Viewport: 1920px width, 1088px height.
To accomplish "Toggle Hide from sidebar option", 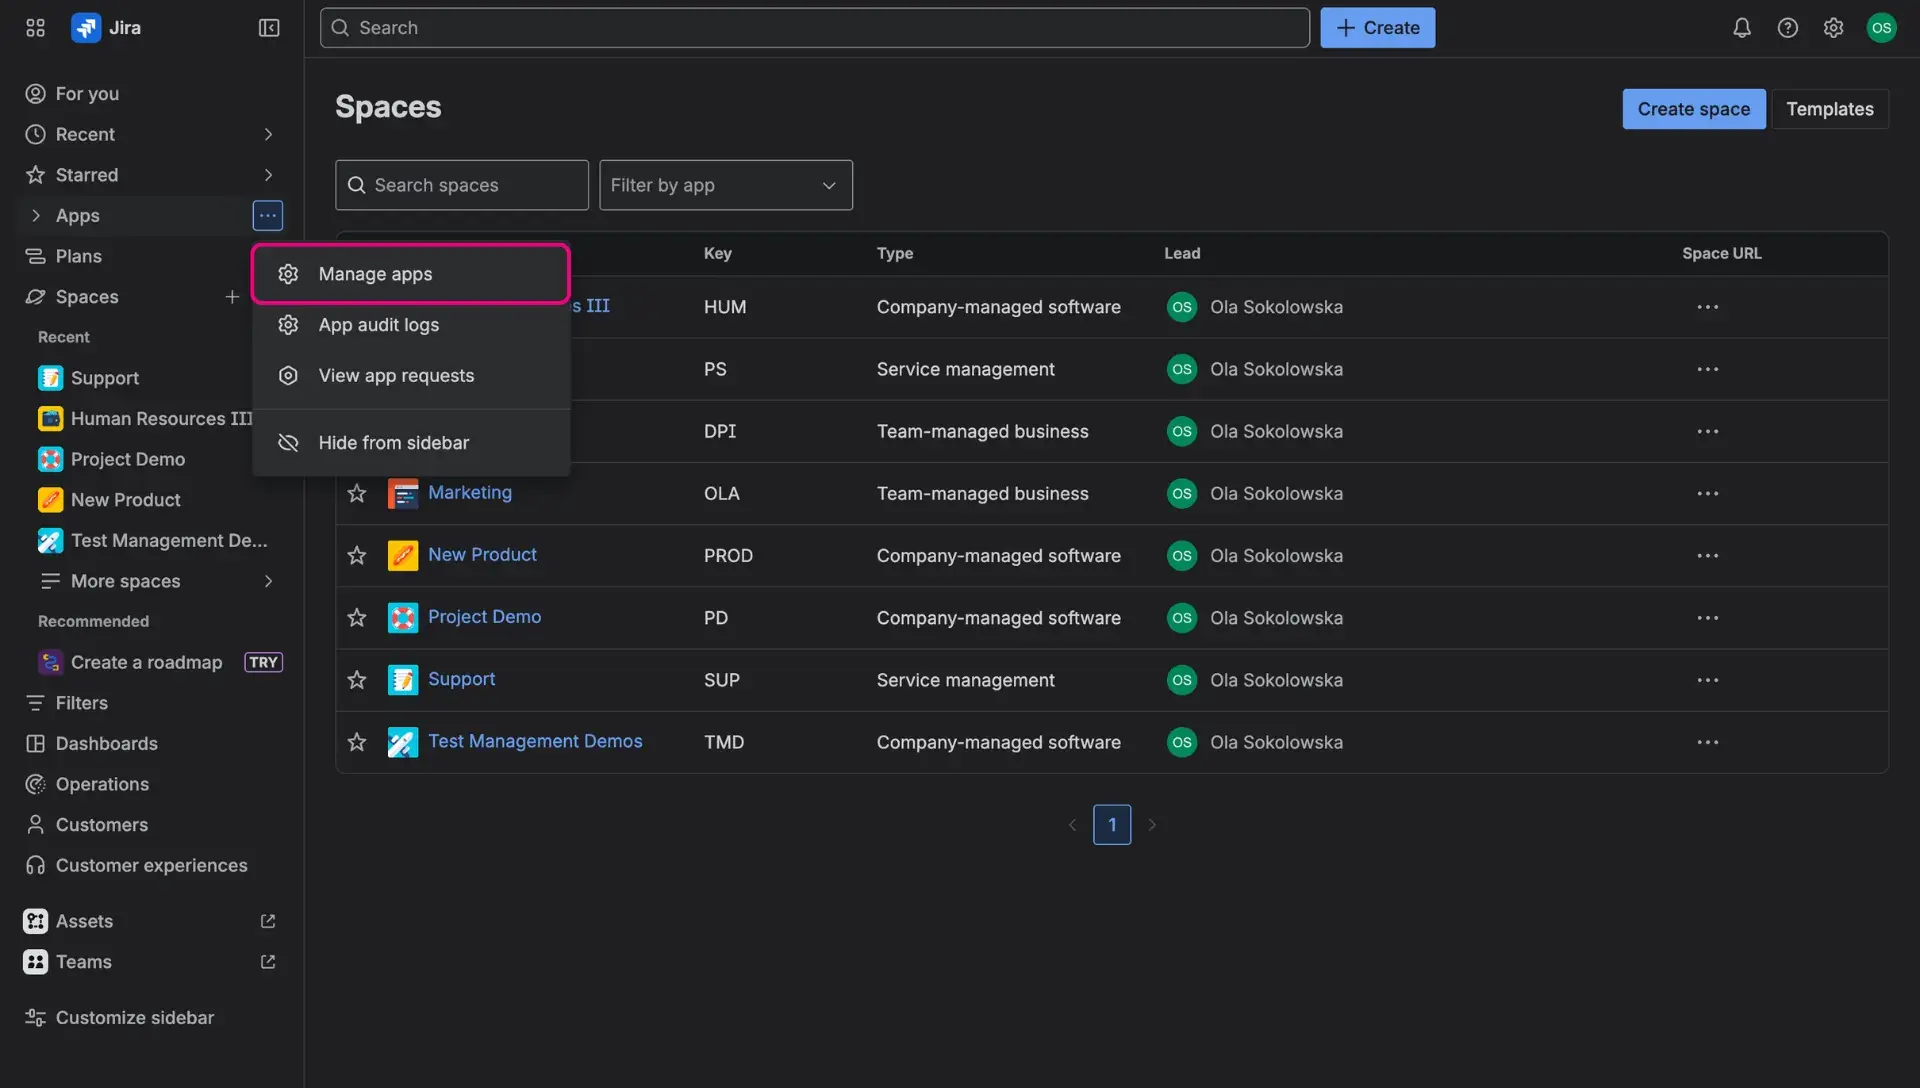I will click(x=393, y=442).
